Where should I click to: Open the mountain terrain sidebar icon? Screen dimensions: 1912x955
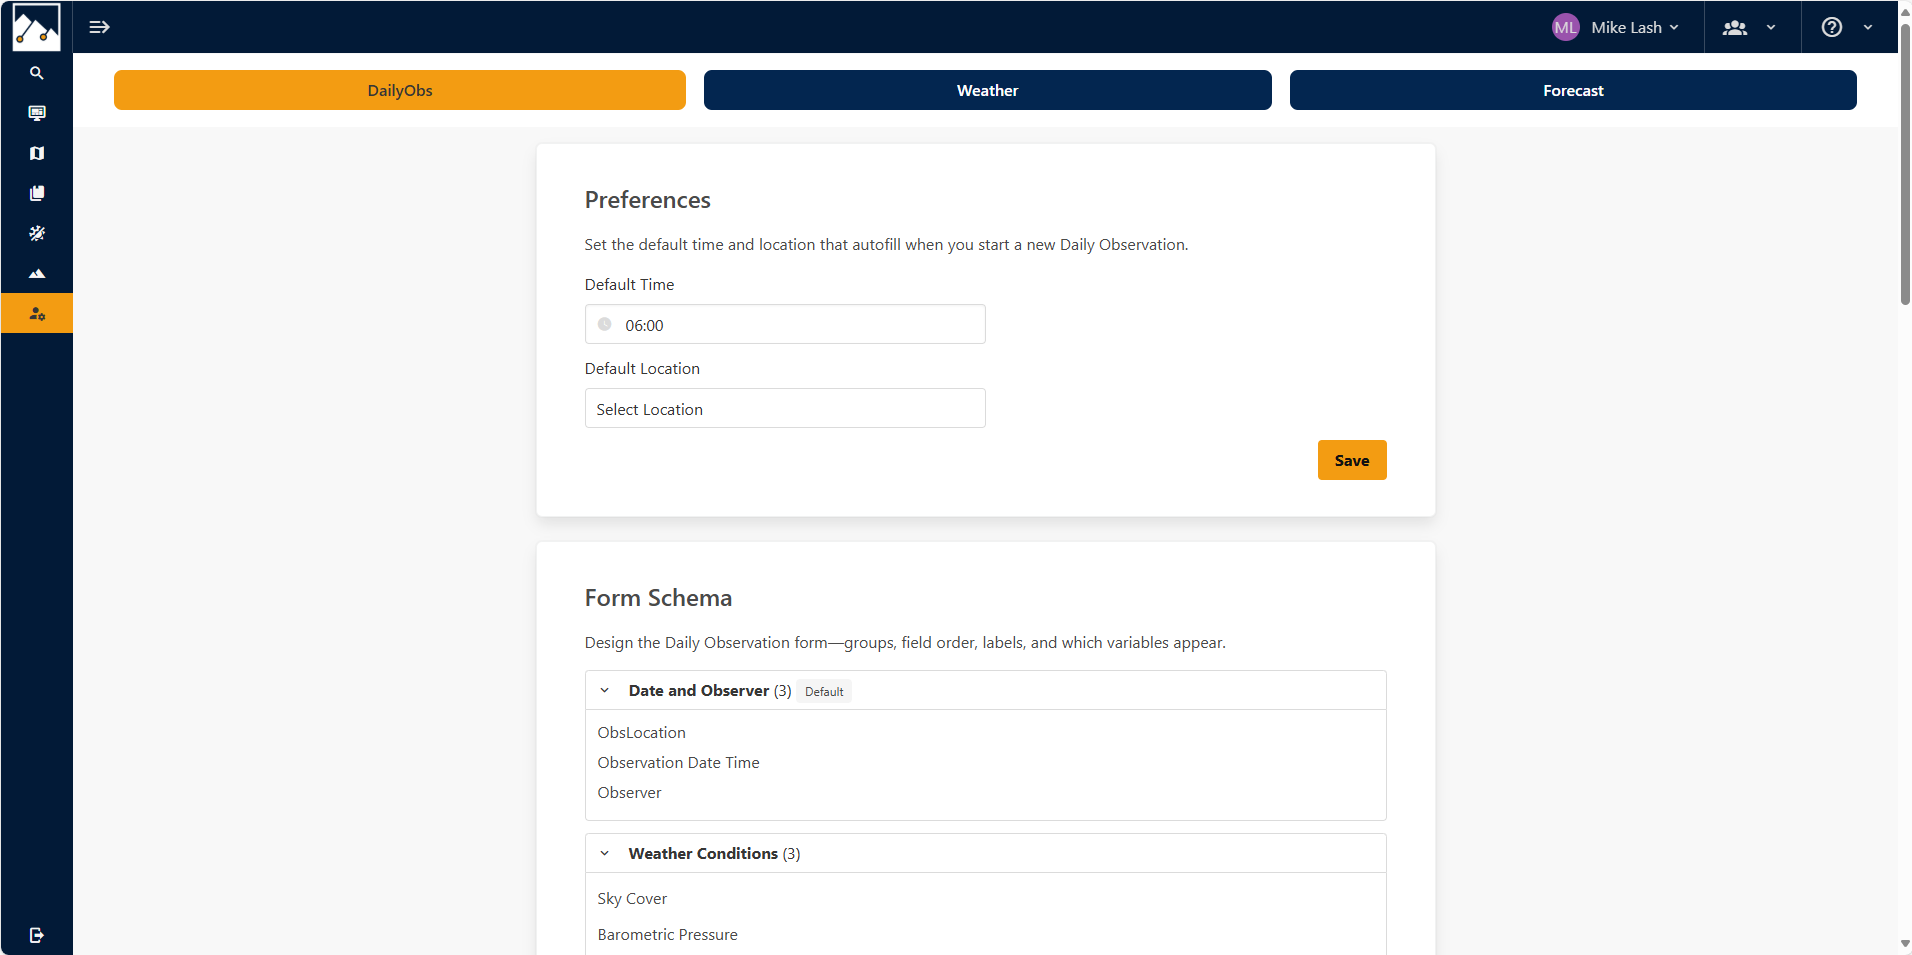[37, 273]
